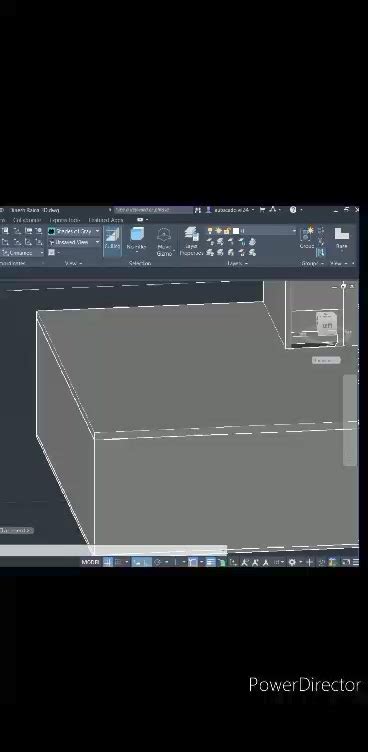Click the Selection panel title

(x=140, y=263)
